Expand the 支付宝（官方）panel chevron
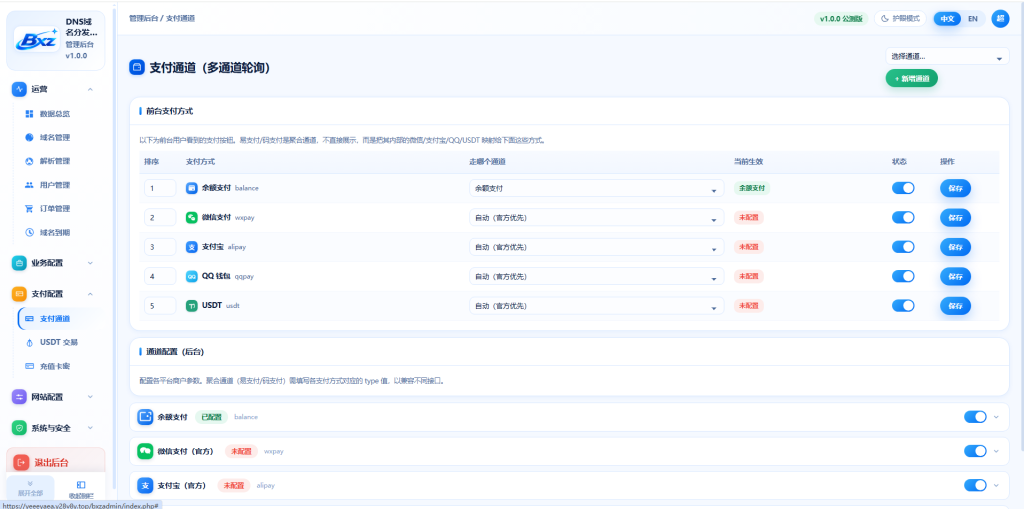 coord(996,485)
